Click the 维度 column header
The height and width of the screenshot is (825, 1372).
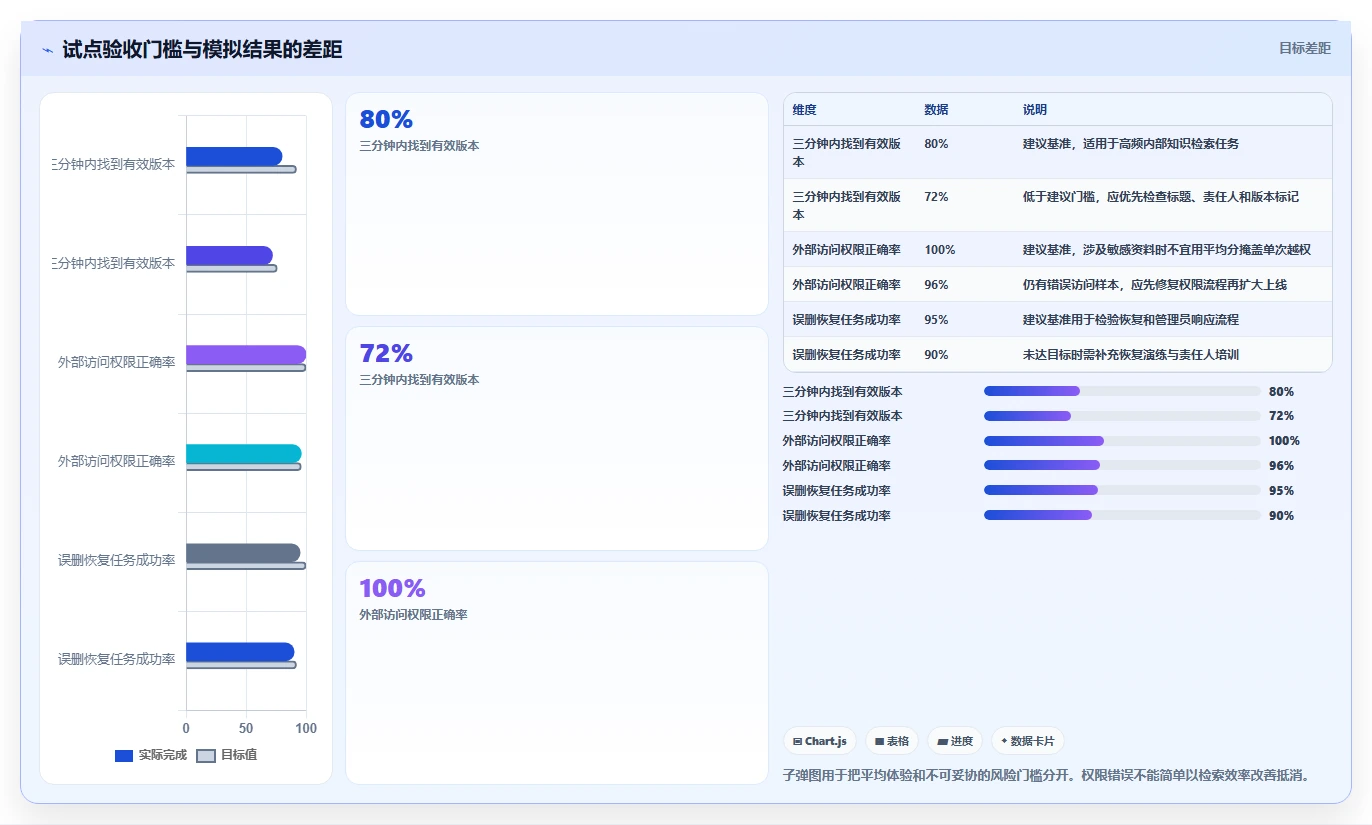click(x=804, y=110)
